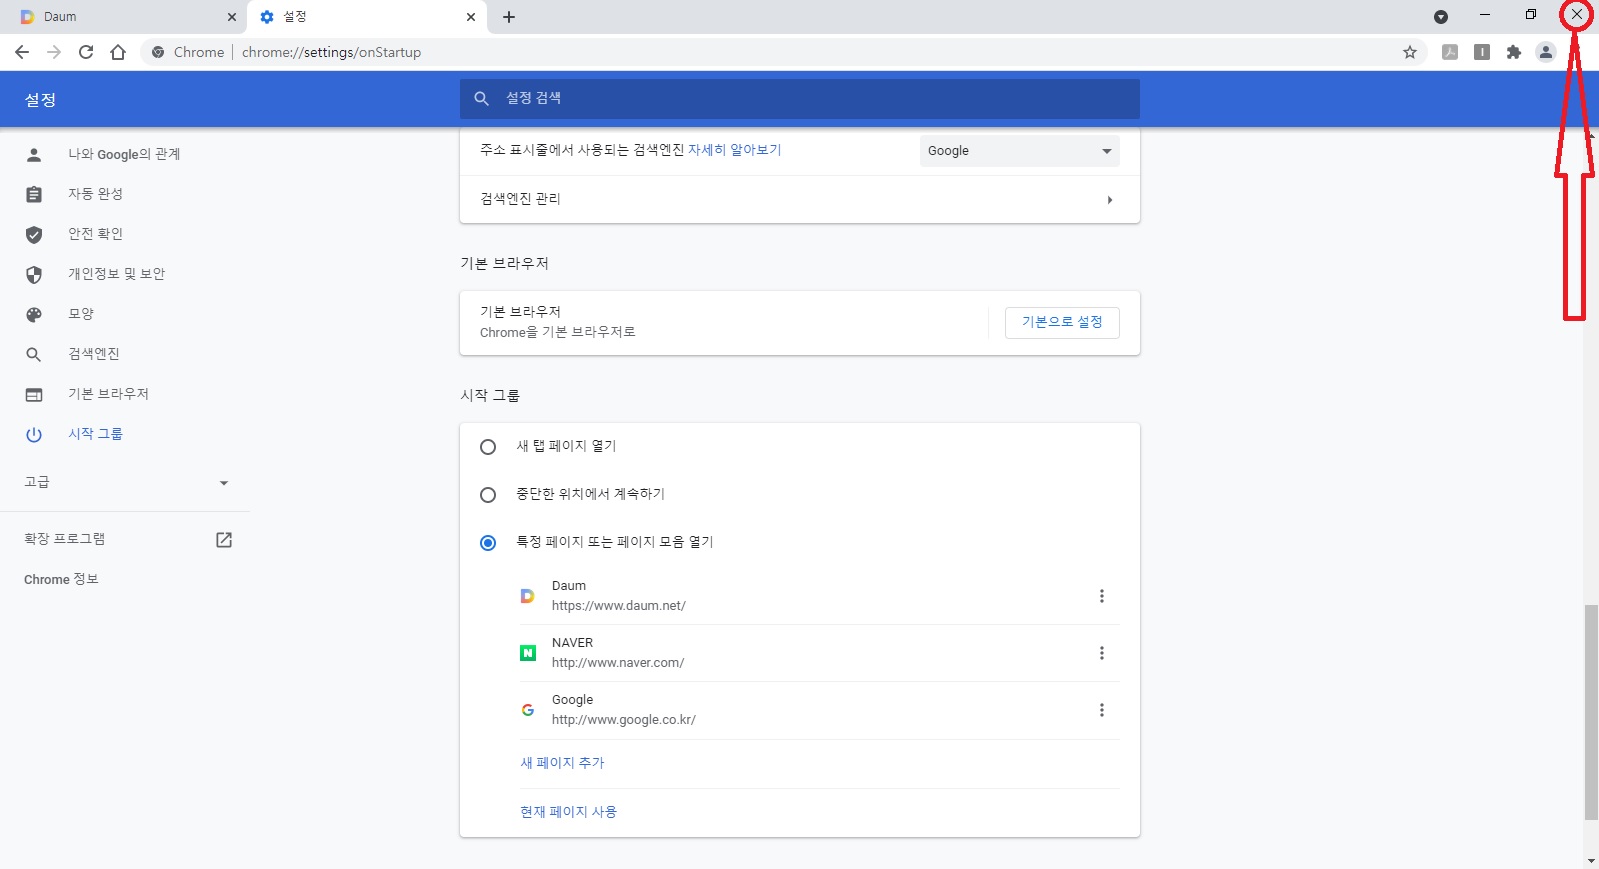Open more actions menu for Google entry
Screen dimensions: 1599x869
1102,710
